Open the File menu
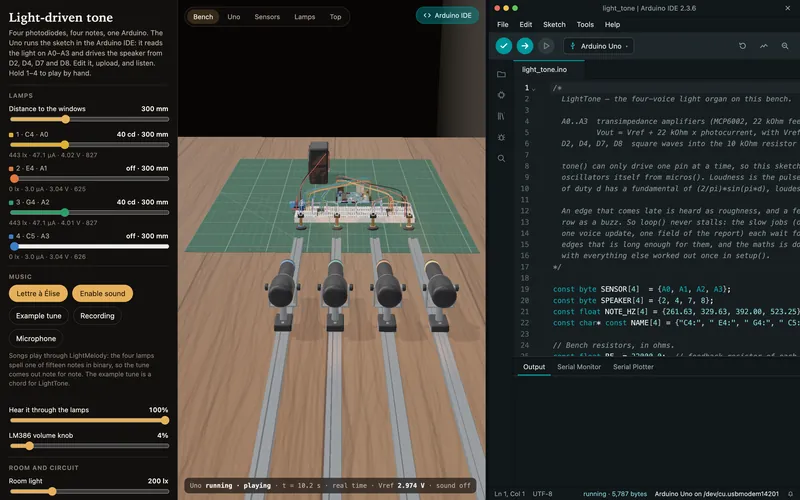 pyautogui.click(x=503, y=24)
